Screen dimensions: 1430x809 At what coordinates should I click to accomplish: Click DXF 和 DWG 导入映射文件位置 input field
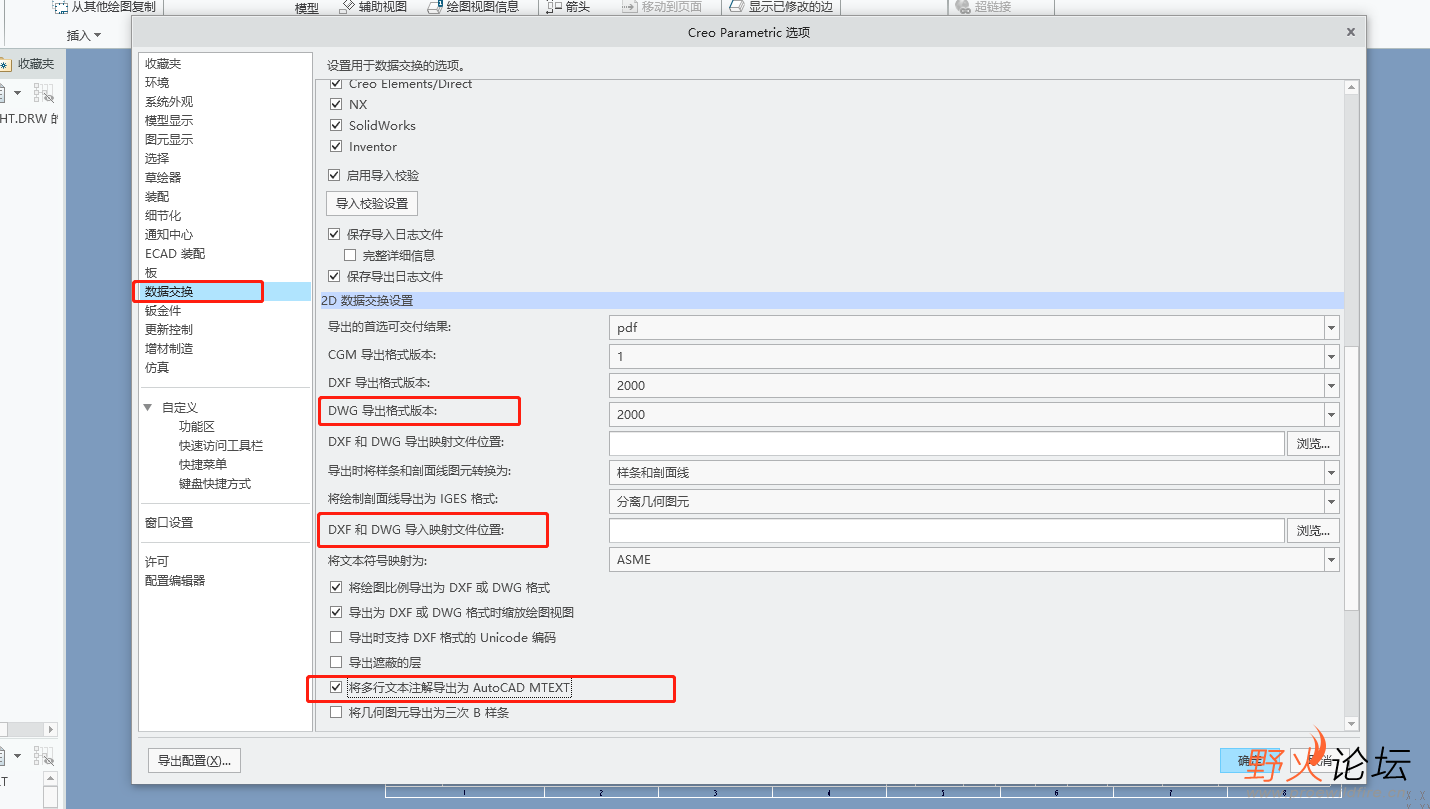tap(946, 530)
